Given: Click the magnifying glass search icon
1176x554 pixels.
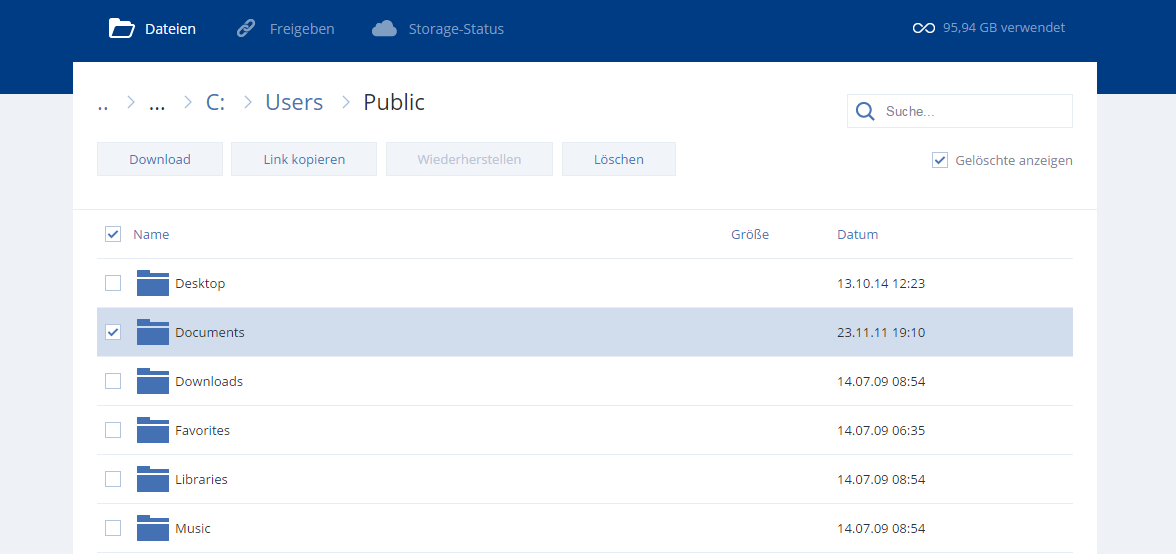Looking at the screenshot, I should click(x=865, y=111).
